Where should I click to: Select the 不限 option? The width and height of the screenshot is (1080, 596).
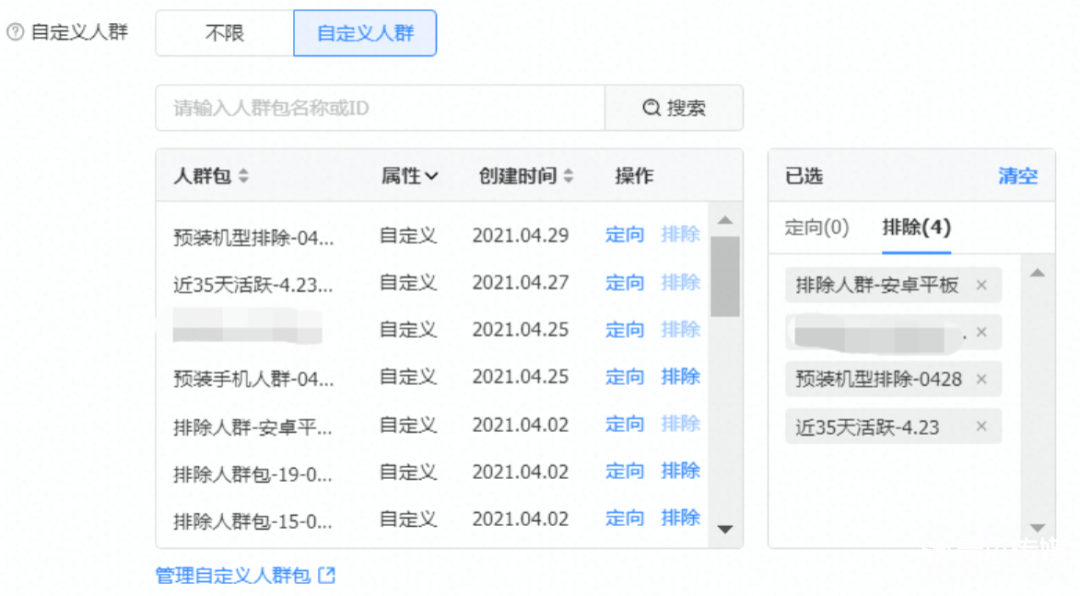click(x=224, y=33)
